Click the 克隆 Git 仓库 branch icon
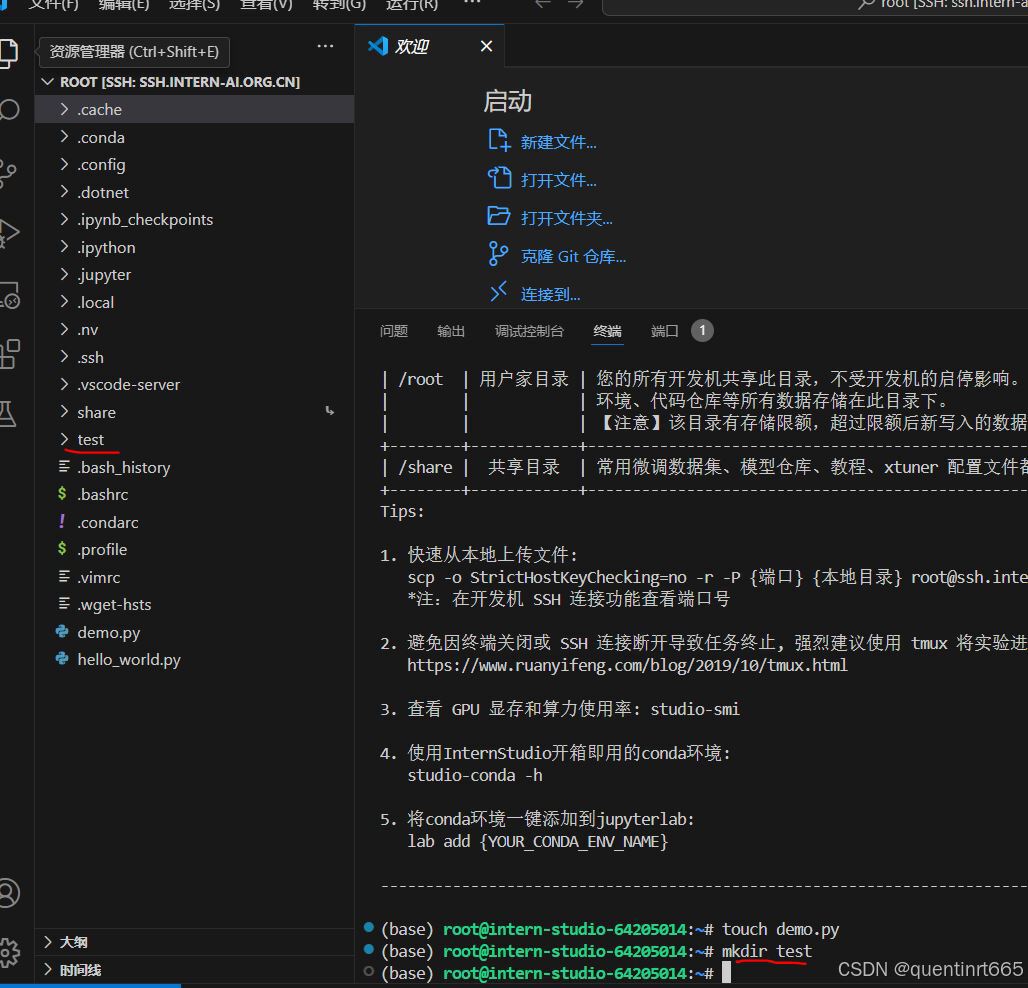Viewport: 1028px width, 988px height. (498, 254)
